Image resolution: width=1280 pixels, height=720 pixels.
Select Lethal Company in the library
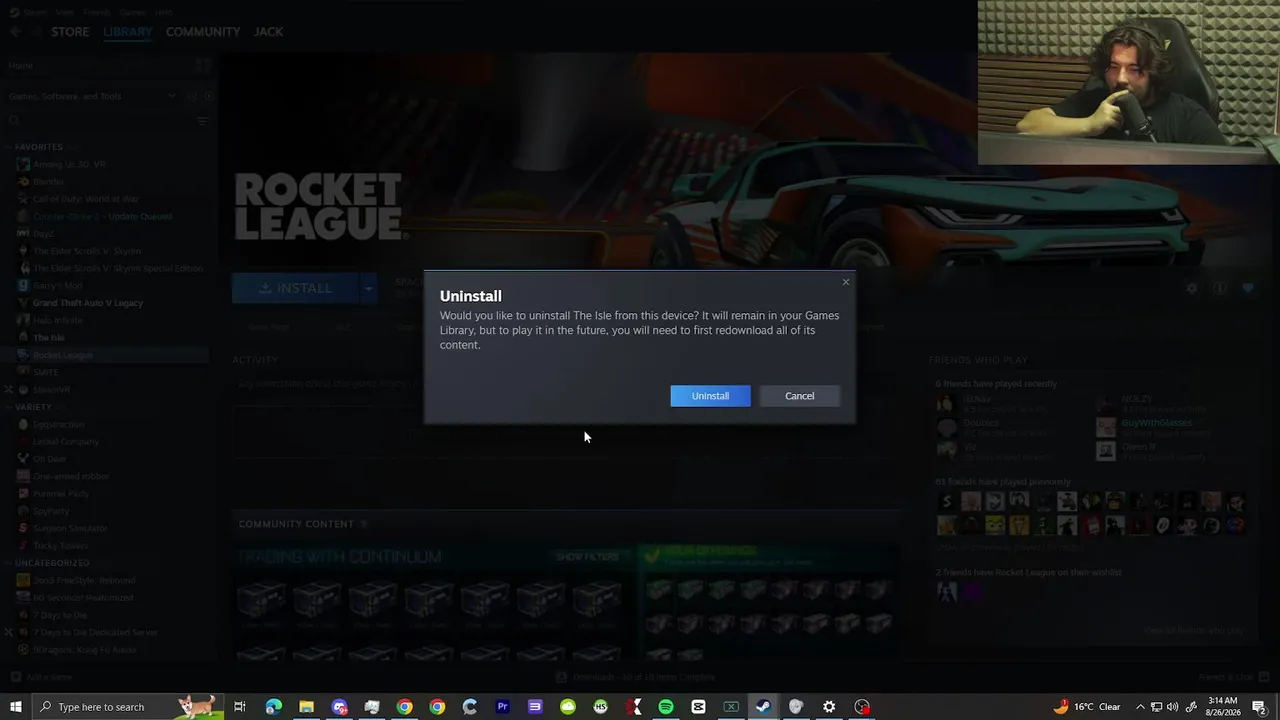pos(66,441)
